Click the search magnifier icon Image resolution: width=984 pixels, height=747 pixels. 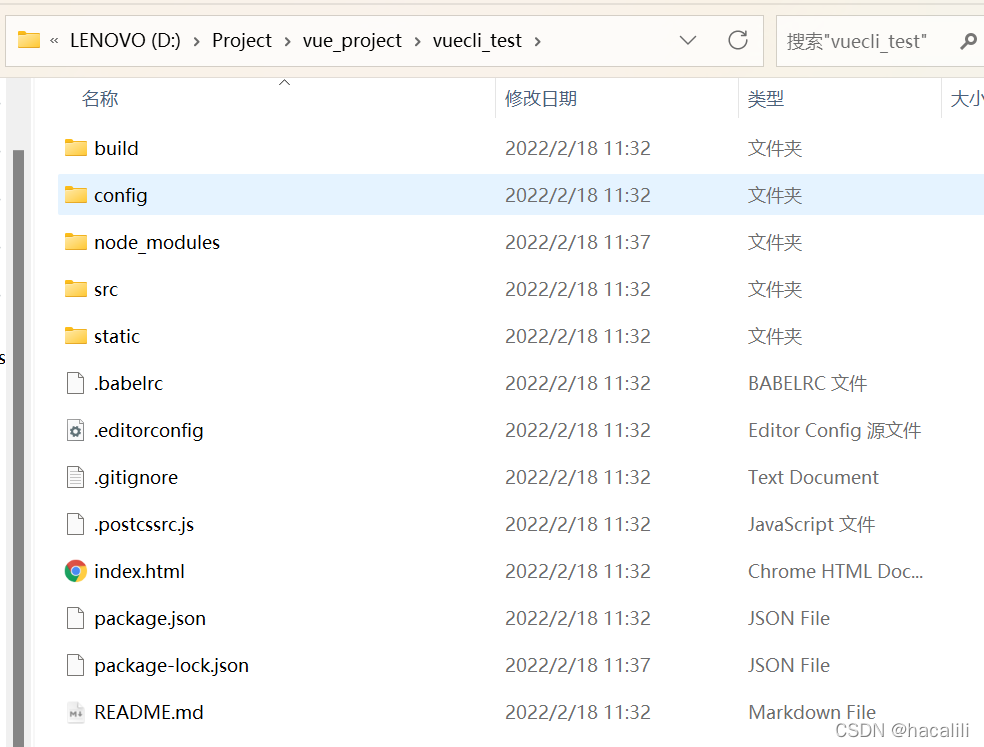tap(968, 41)
